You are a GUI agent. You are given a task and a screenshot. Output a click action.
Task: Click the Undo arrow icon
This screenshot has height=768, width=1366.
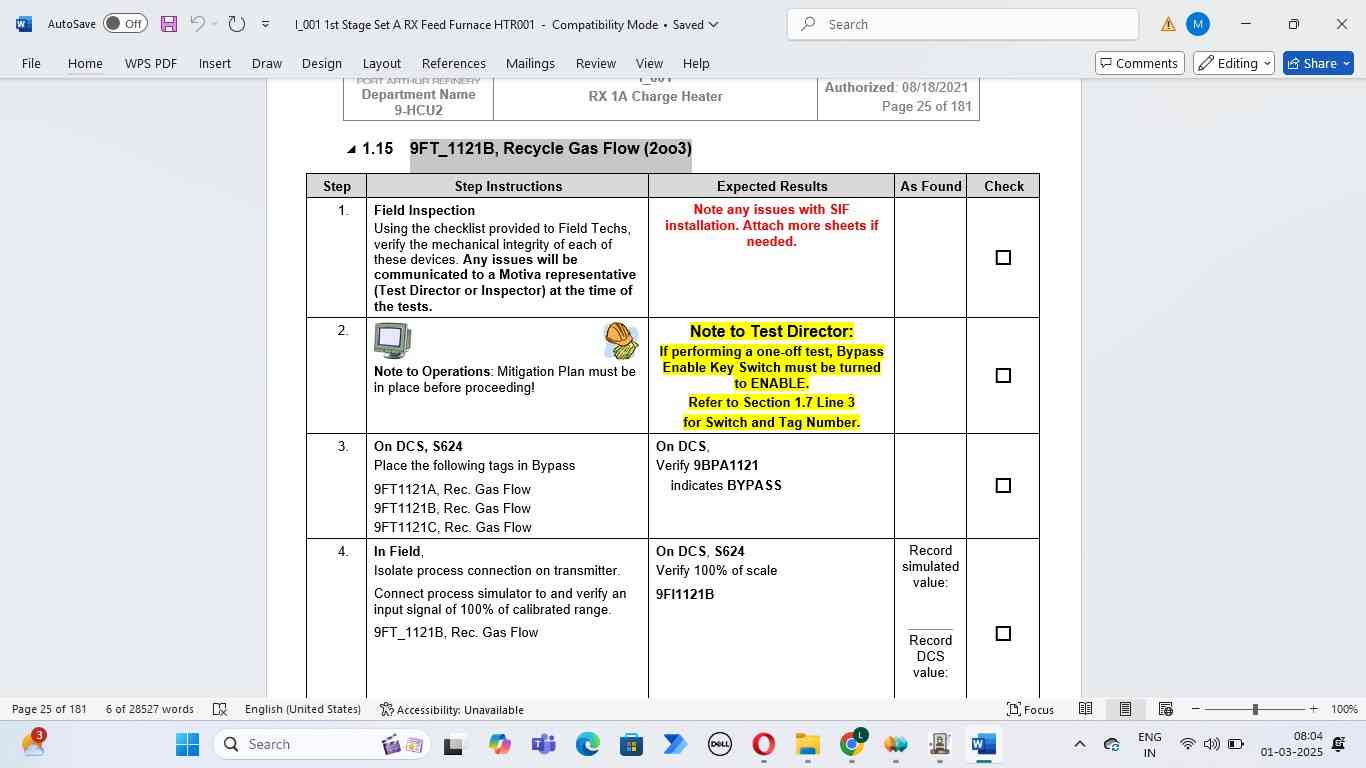coord(197,24)
